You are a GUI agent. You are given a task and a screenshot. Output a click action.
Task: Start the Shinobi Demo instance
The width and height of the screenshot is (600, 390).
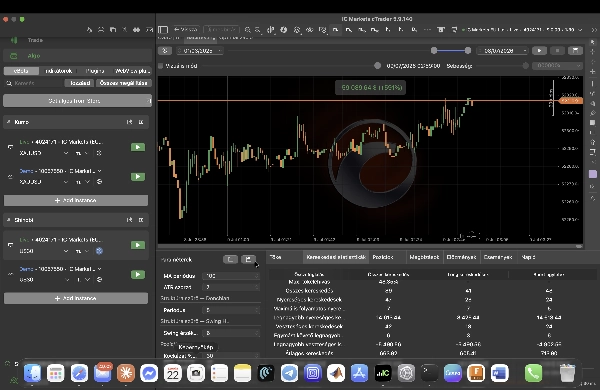138,275
